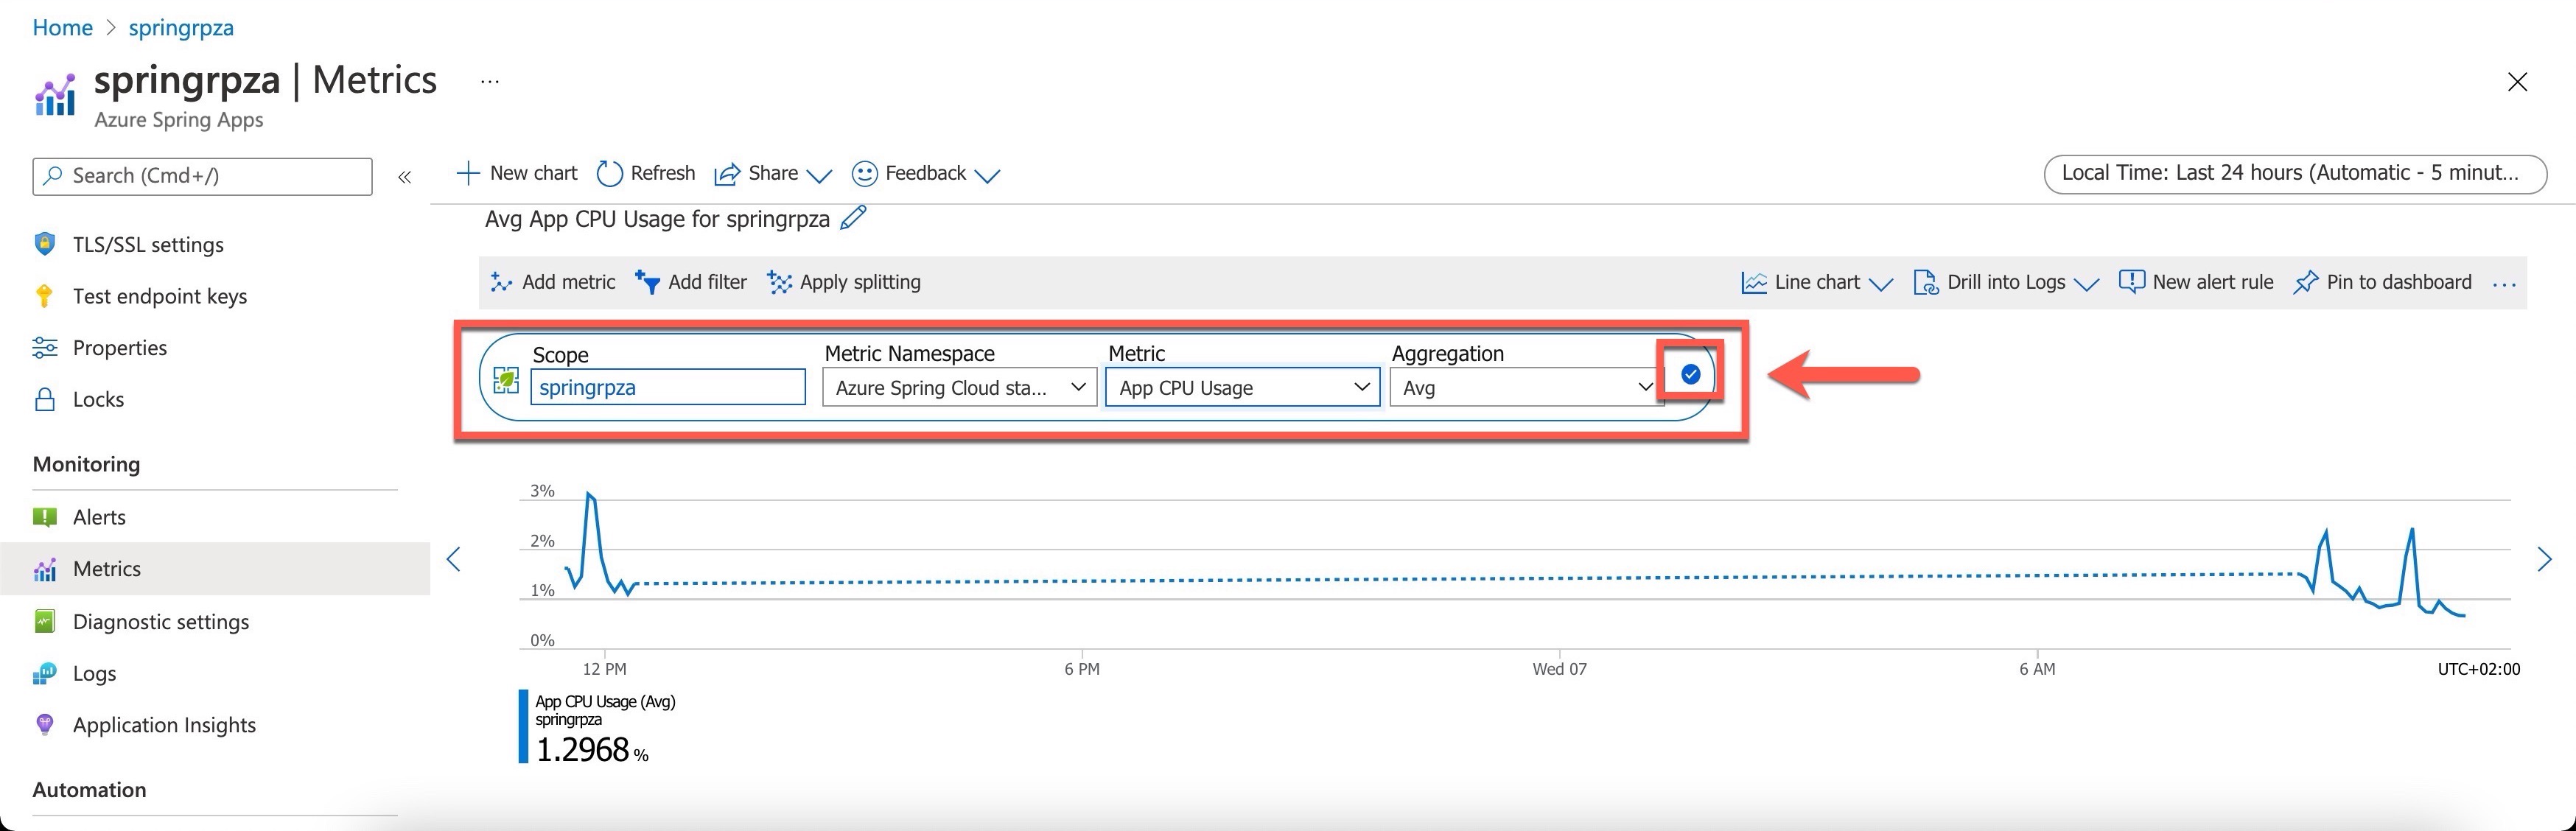Click the 12 PM axis label
The image size is (2576, 831).
(605, 669)
